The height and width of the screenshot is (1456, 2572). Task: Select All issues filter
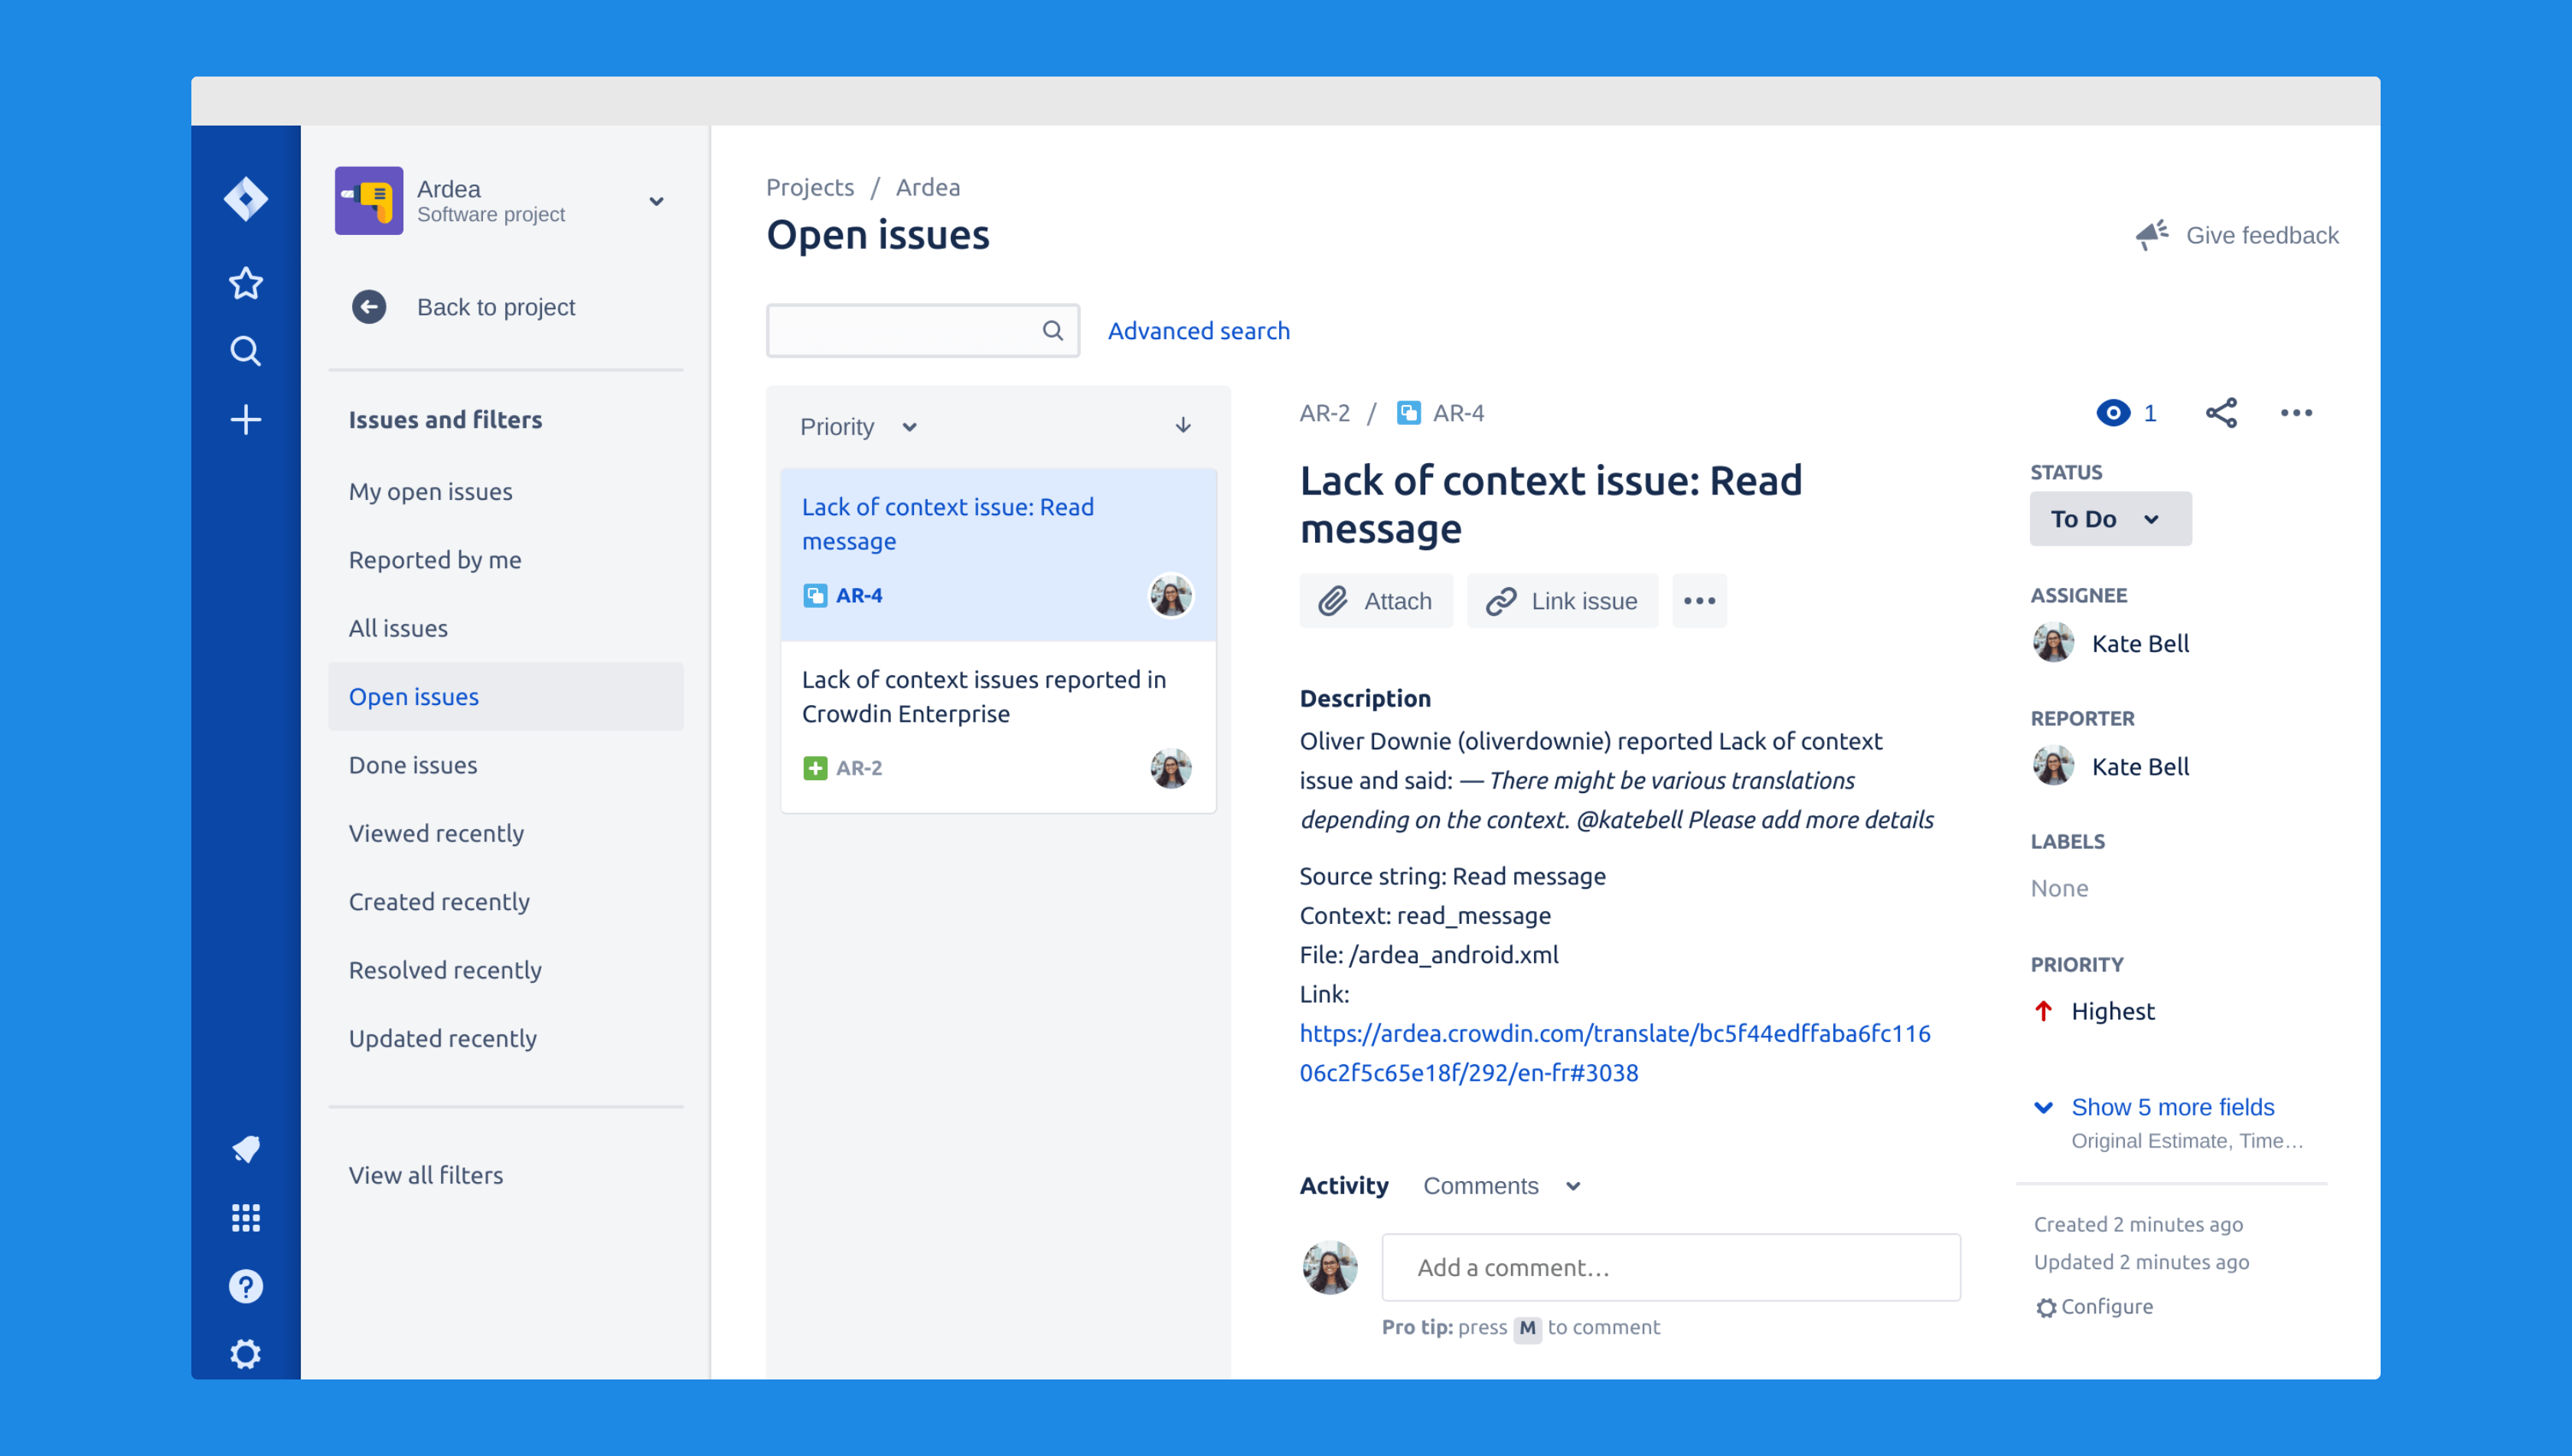coord(398,628)
